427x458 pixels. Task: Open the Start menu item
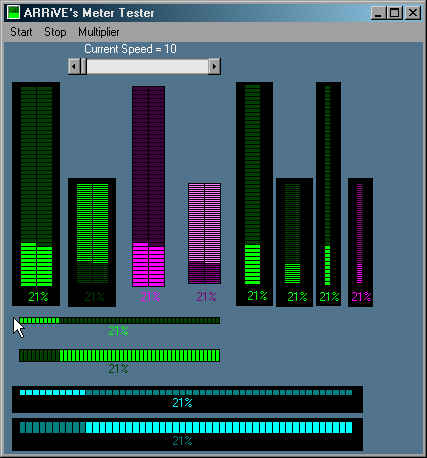[21, 32]
